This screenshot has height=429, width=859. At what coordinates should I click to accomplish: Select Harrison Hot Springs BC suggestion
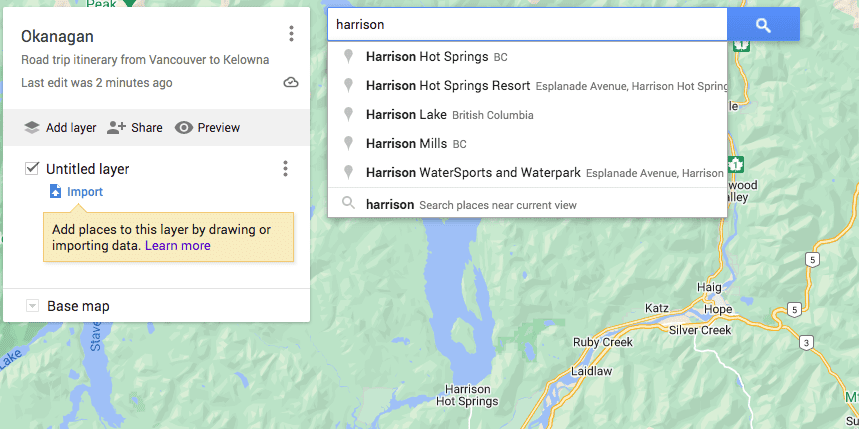point(528,56)
